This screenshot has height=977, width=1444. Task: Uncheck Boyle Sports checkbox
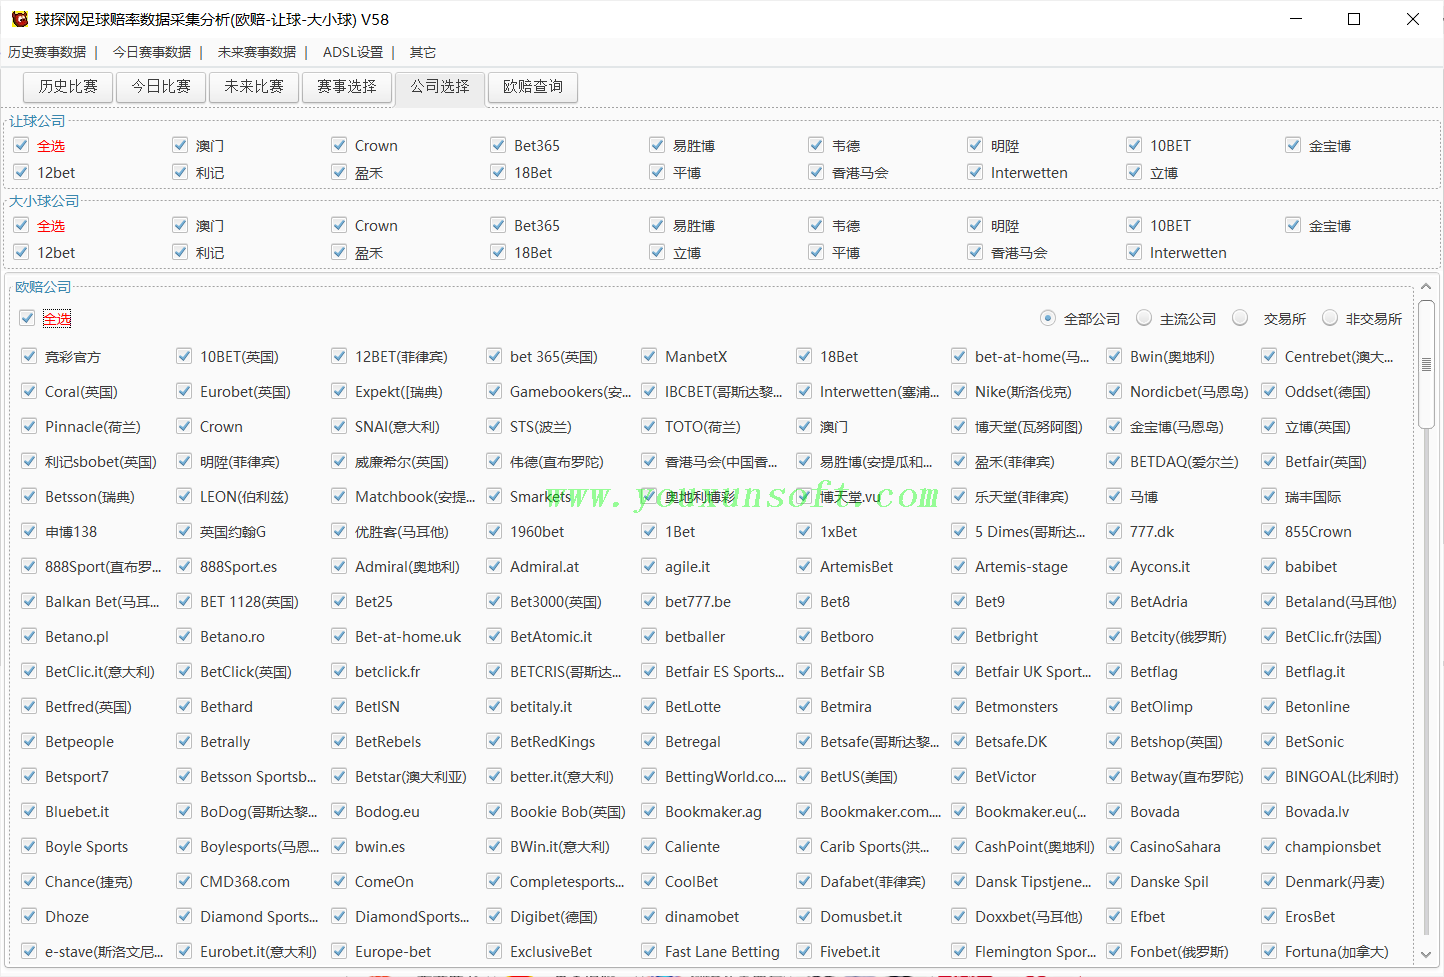pos(29,846)
